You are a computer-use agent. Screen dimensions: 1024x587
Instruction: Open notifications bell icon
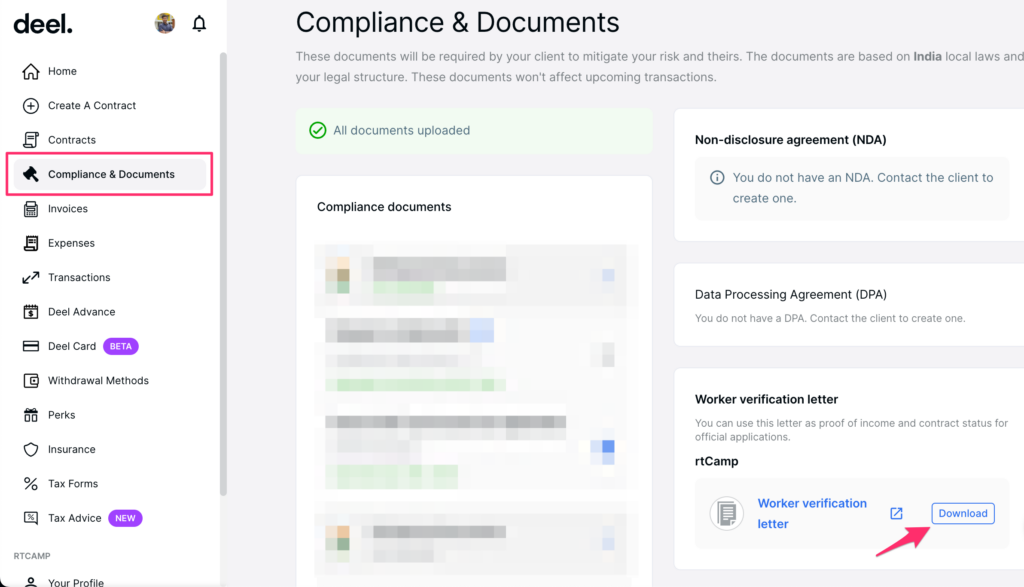pyautogui.click(x=199, y=24)
